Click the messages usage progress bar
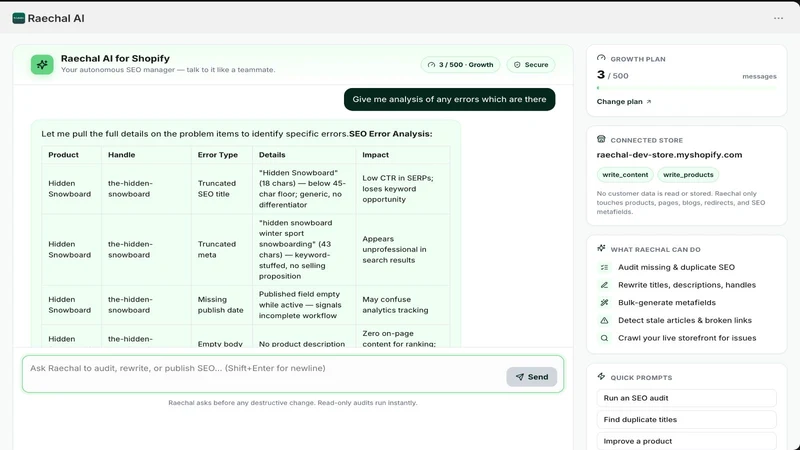The width and height of the screenshot is (800, 450). tap(686, 88)
